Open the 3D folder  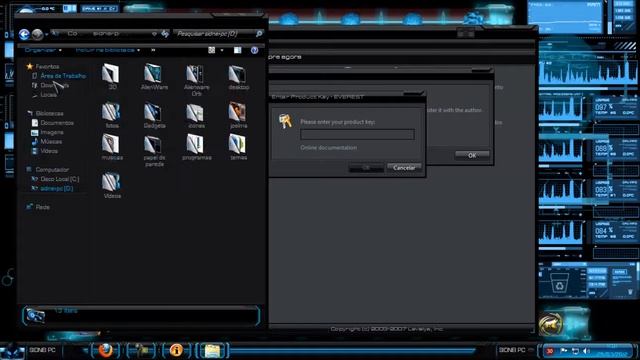click(x=111, y=76)
